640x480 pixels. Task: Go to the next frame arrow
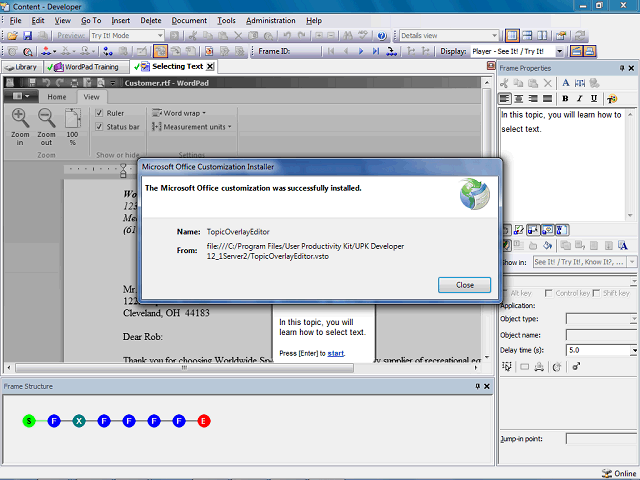point(361,51)
